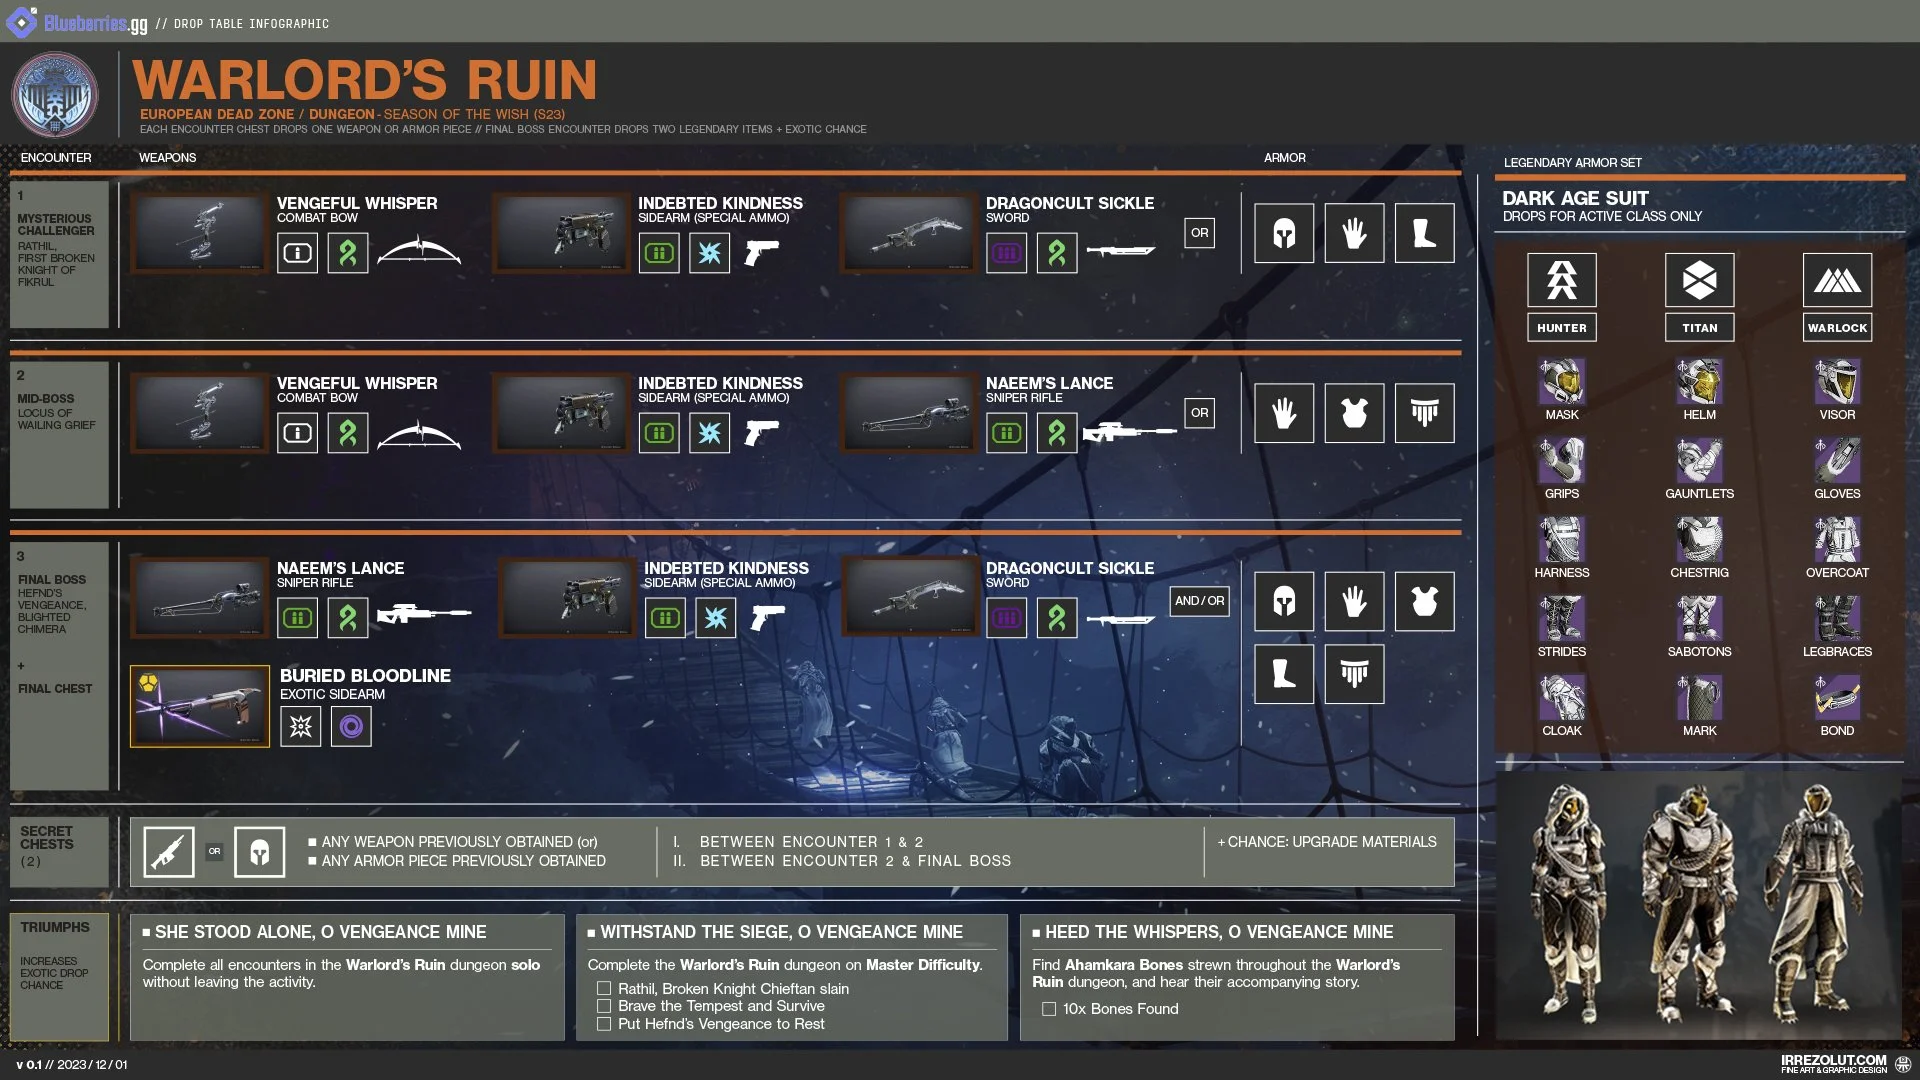Image resolution: width=1920 pixels, height=1080 pixels.
Task: Click the Dark Age Bond armor icon
Action: point(1837,698)
